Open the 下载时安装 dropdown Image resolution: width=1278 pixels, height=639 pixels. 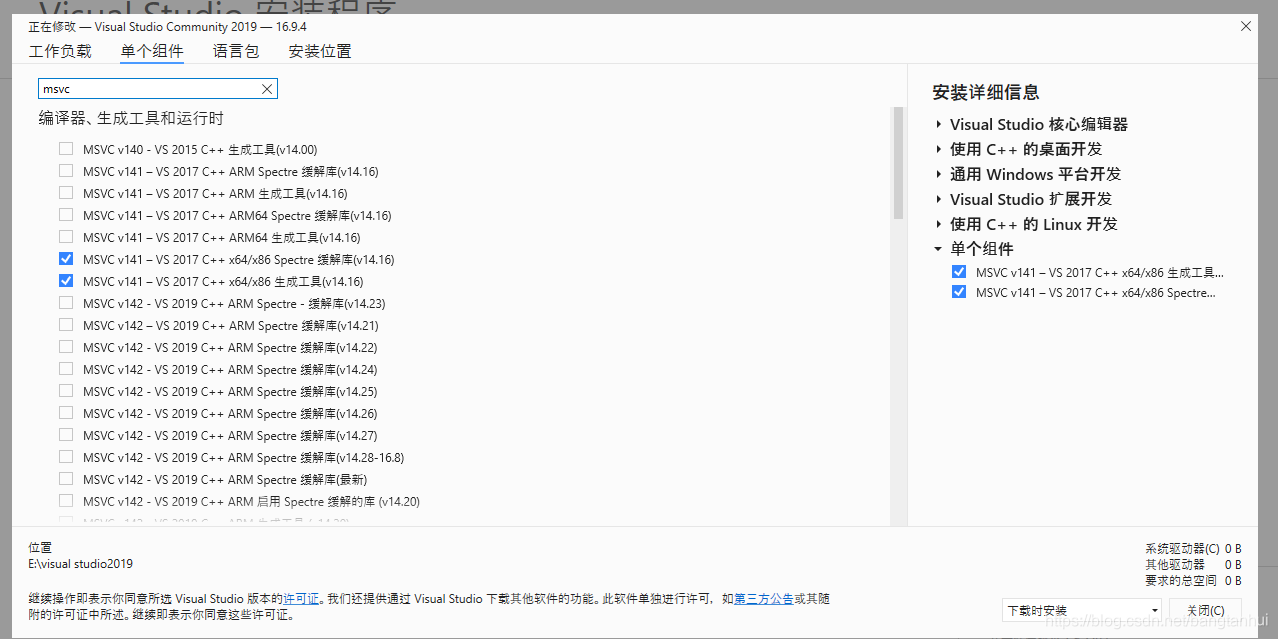click(x=1082, y=610)
